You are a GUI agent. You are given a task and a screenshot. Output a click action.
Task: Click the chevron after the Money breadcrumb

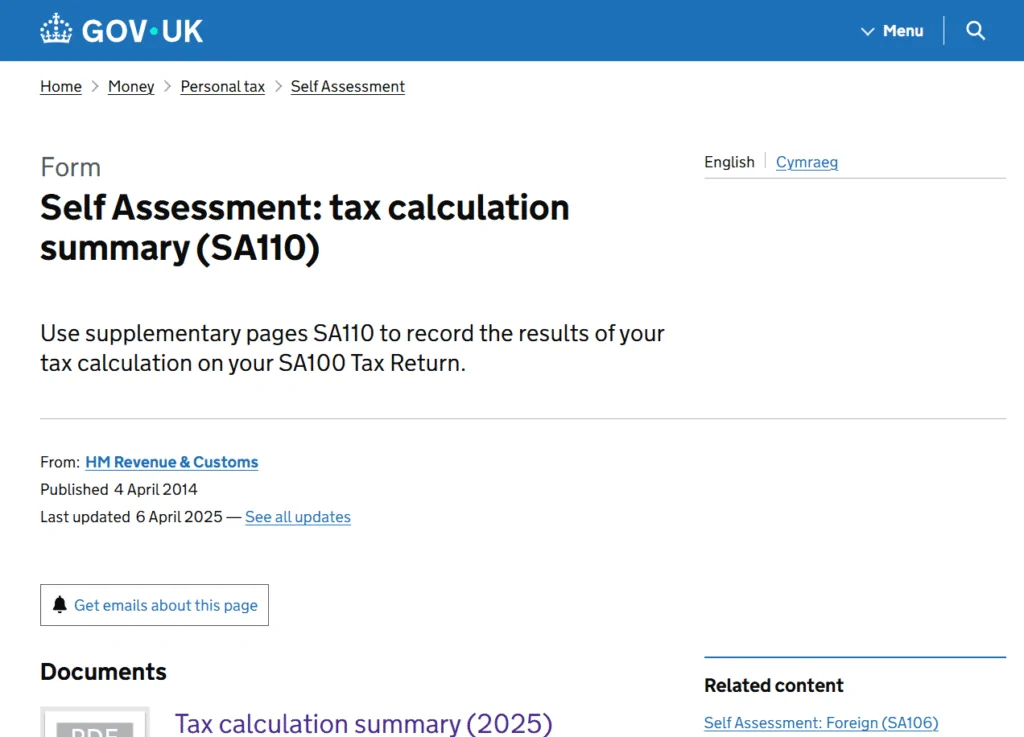pos(167,87)
